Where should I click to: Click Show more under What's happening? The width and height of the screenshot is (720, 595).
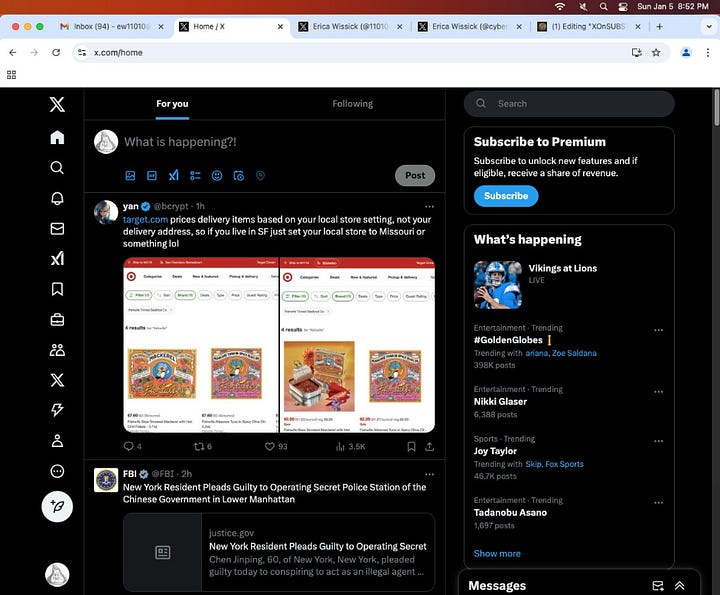[x=497, y=553]
